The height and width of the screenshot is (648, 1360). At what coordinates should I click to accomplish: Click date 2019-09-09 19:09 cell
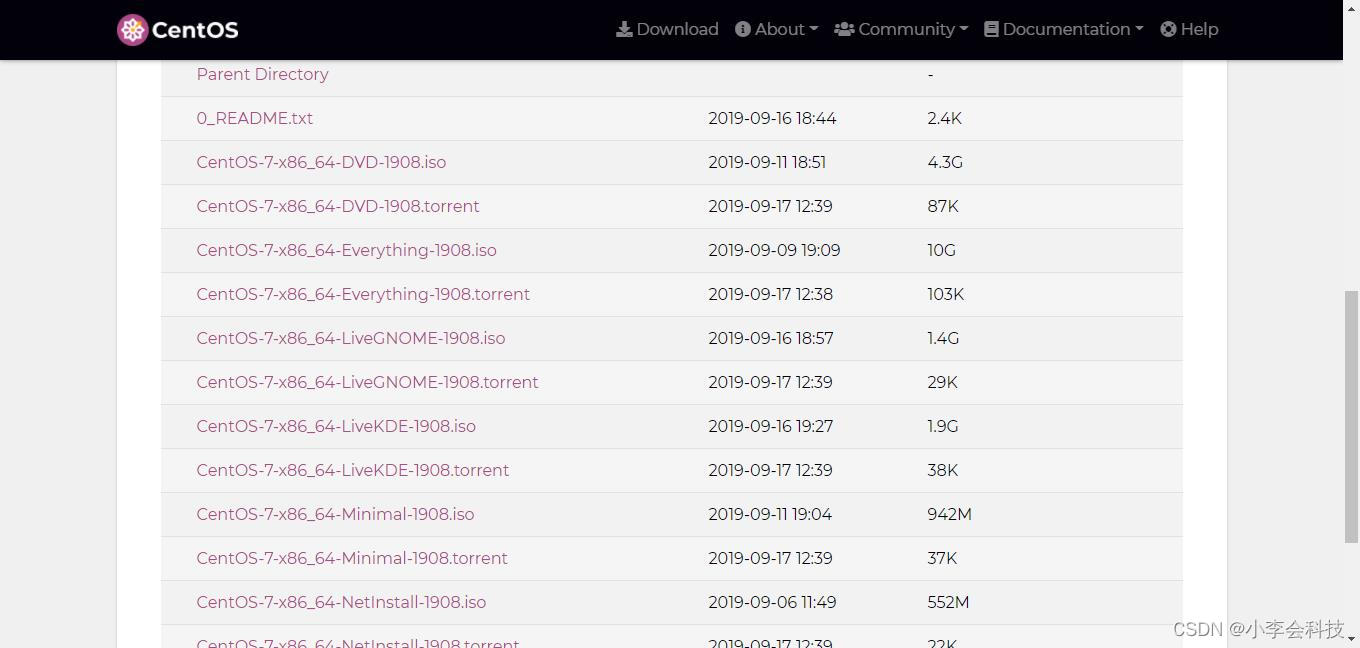tap(774, 250)
